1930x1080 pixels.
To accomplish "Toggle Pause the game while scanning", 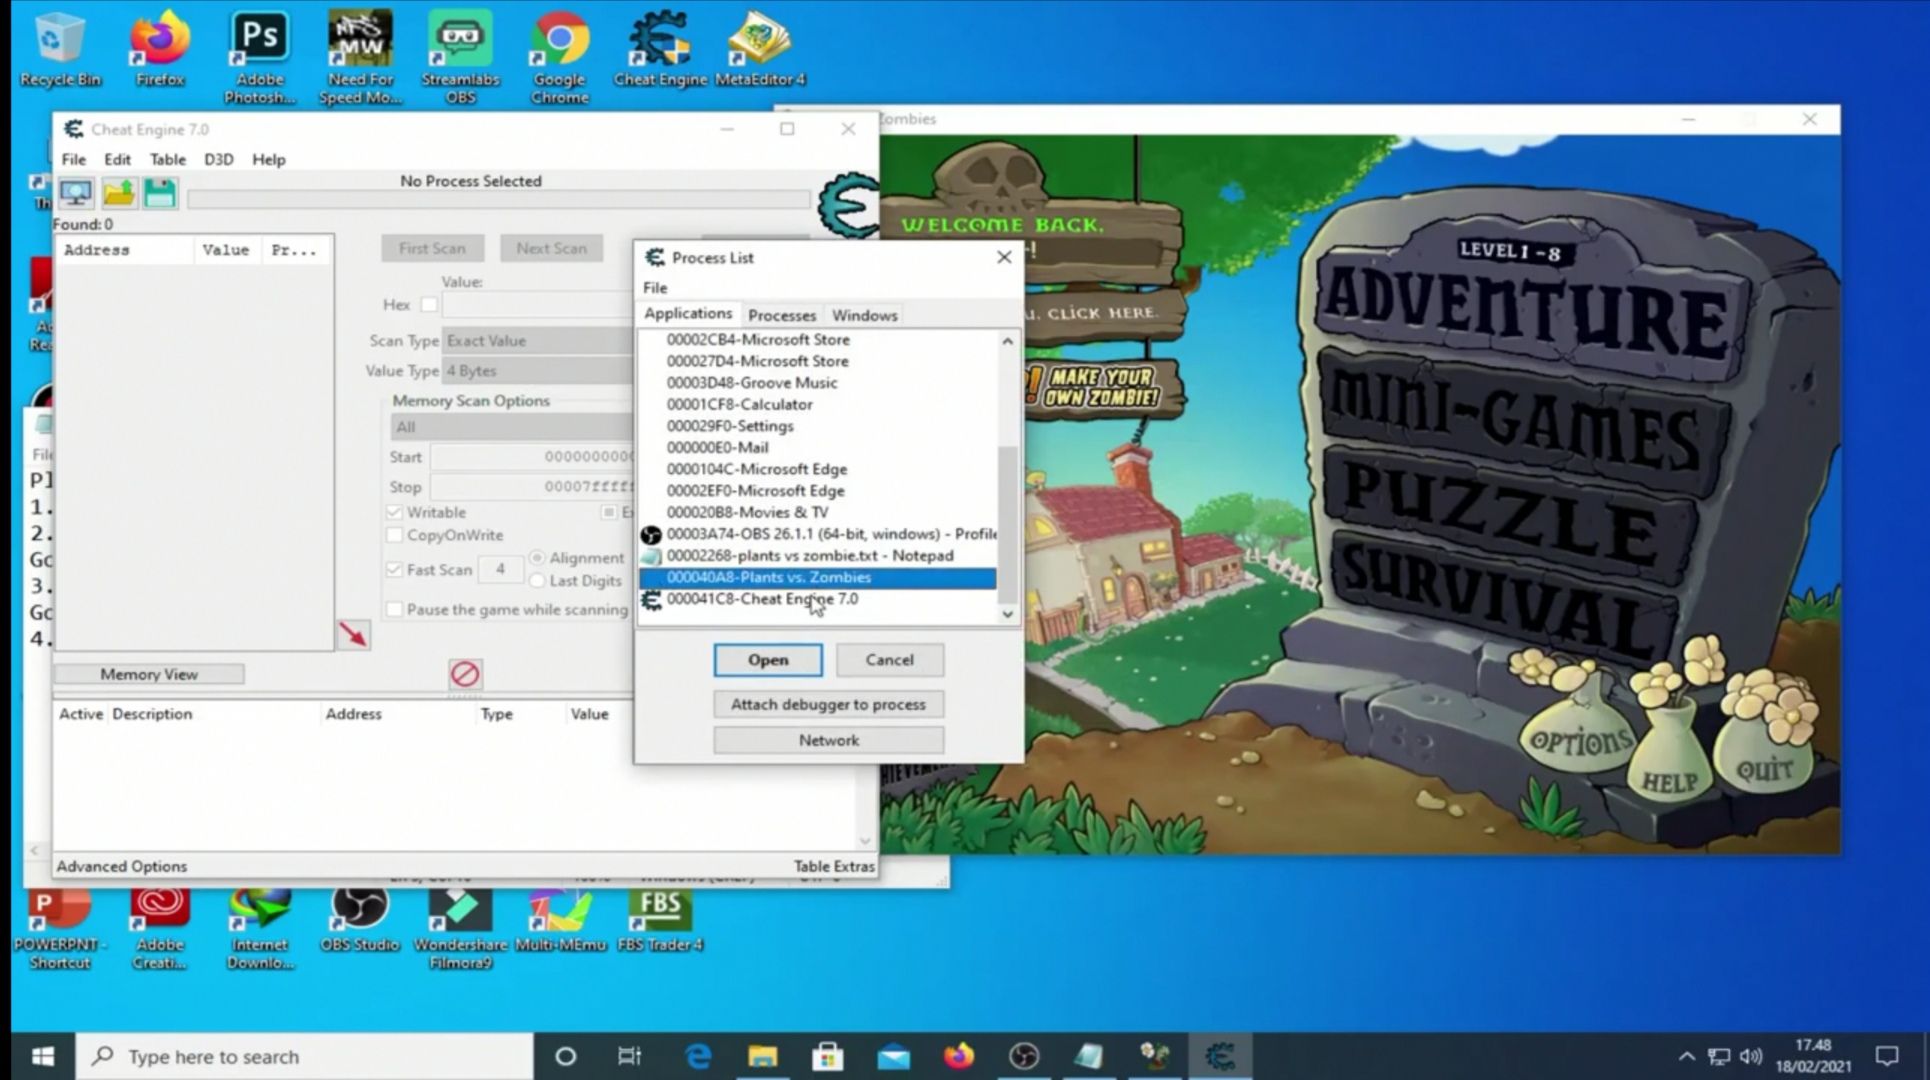I will [394, 609].
